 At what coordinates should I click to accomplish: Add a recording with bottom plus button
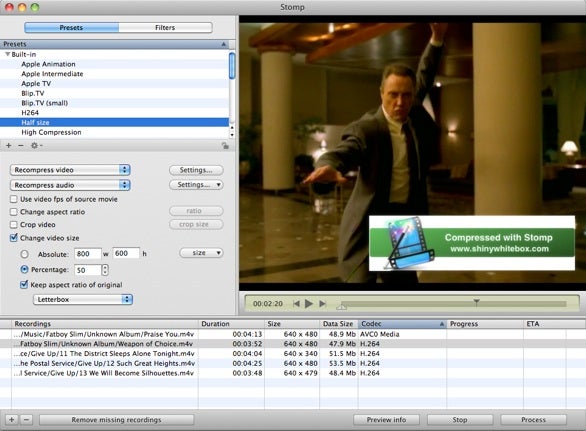click(12, 420)
